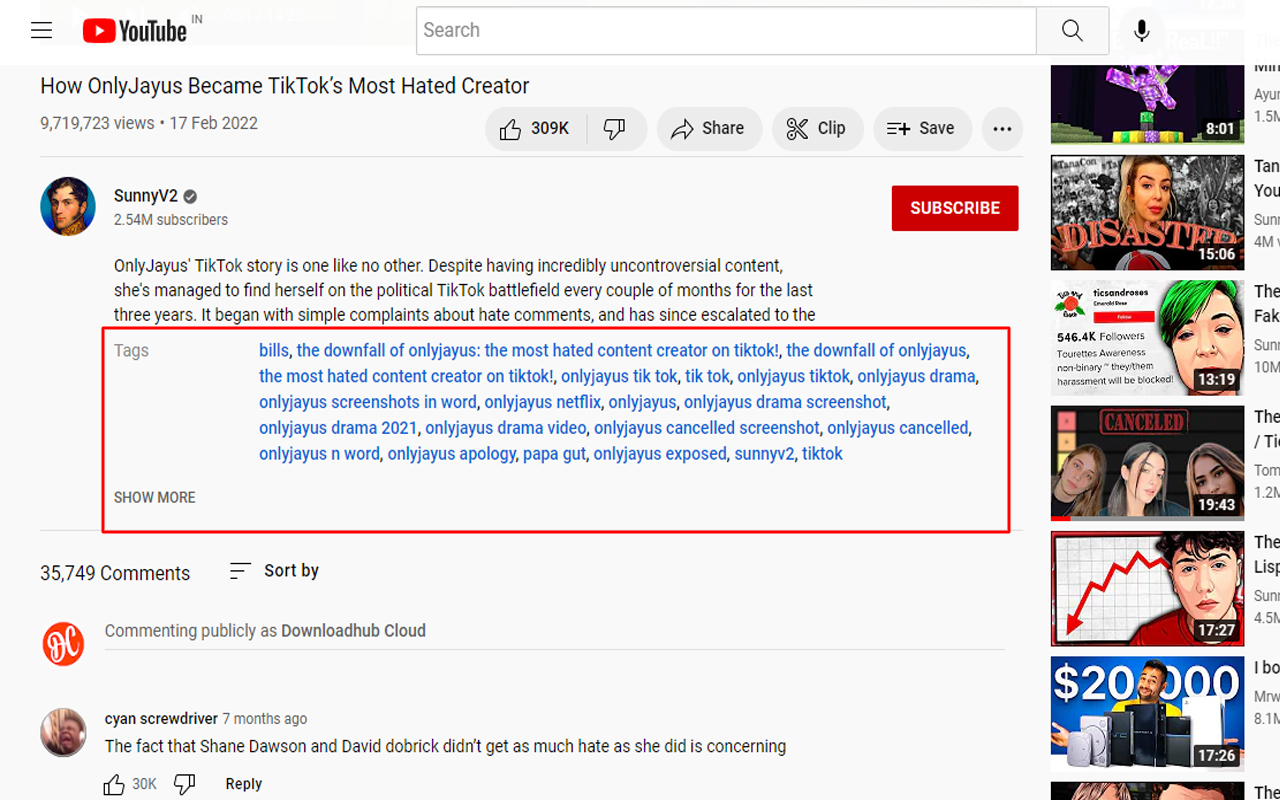Start voice search with microphone
Viewport: 1280px width, 800px height.
click(x=1142, y=30)
